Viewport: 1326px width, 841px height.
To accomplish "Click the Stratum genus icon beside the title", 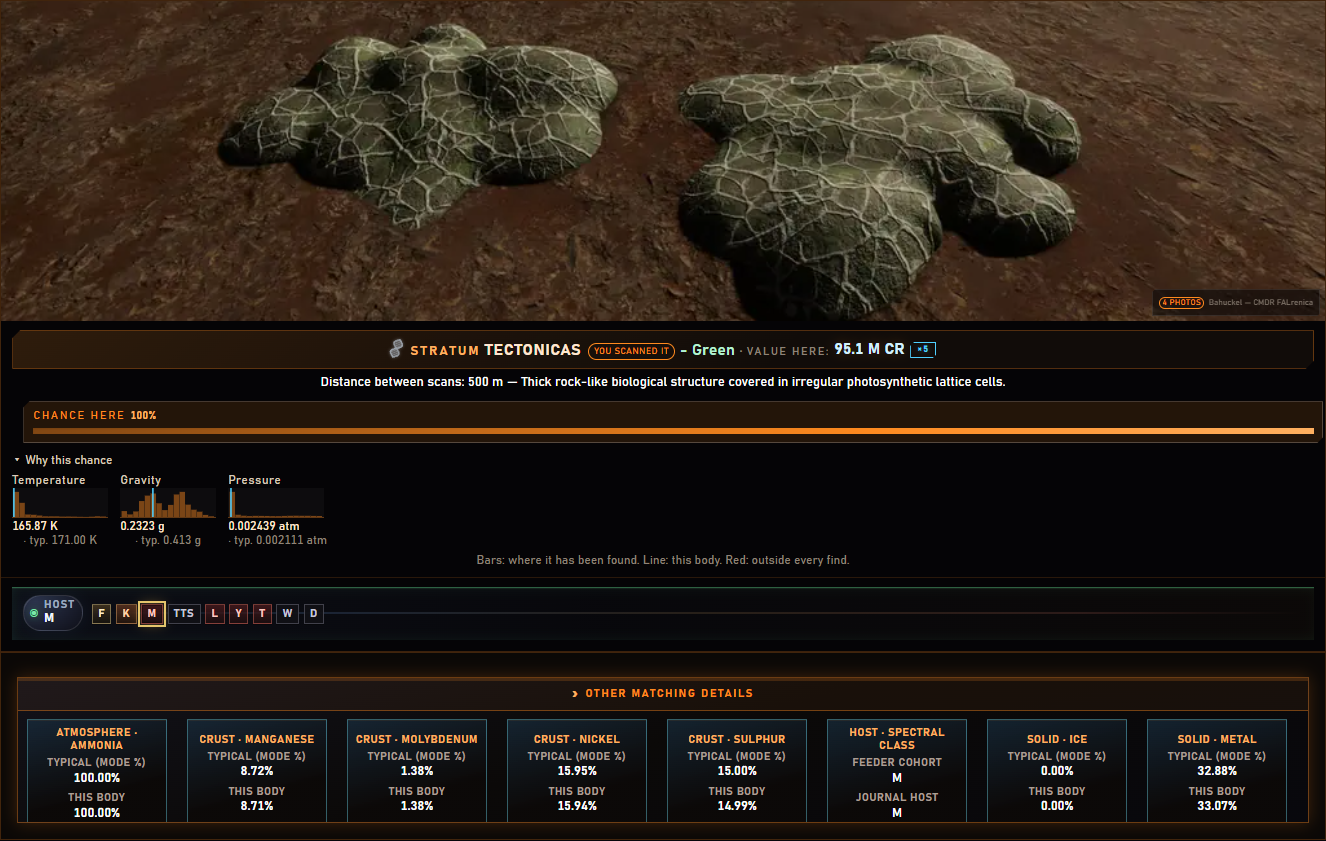I will coord(396,350).
